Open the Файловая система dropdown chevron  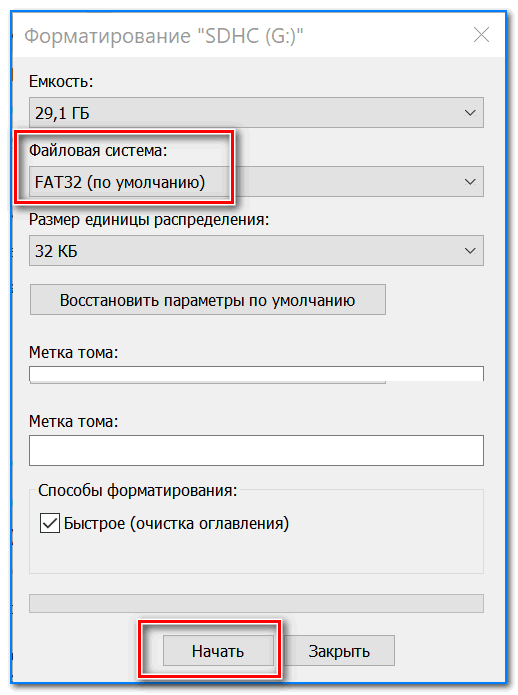(x=470, y=182)
